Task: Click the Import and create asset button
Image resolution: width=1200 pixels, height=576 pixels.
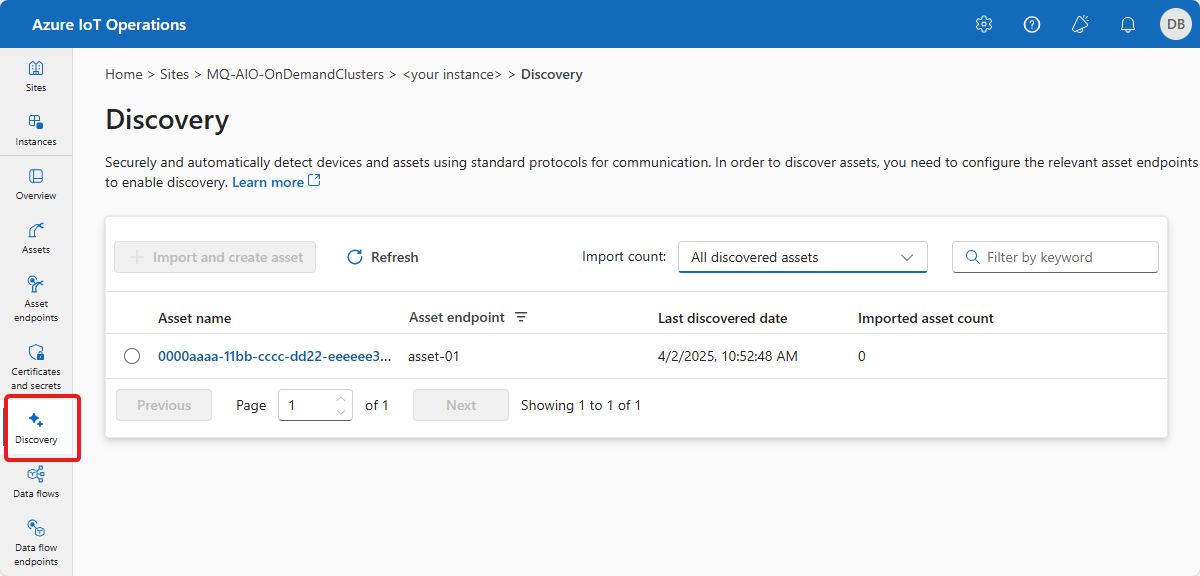Action: tap(215, 257)
